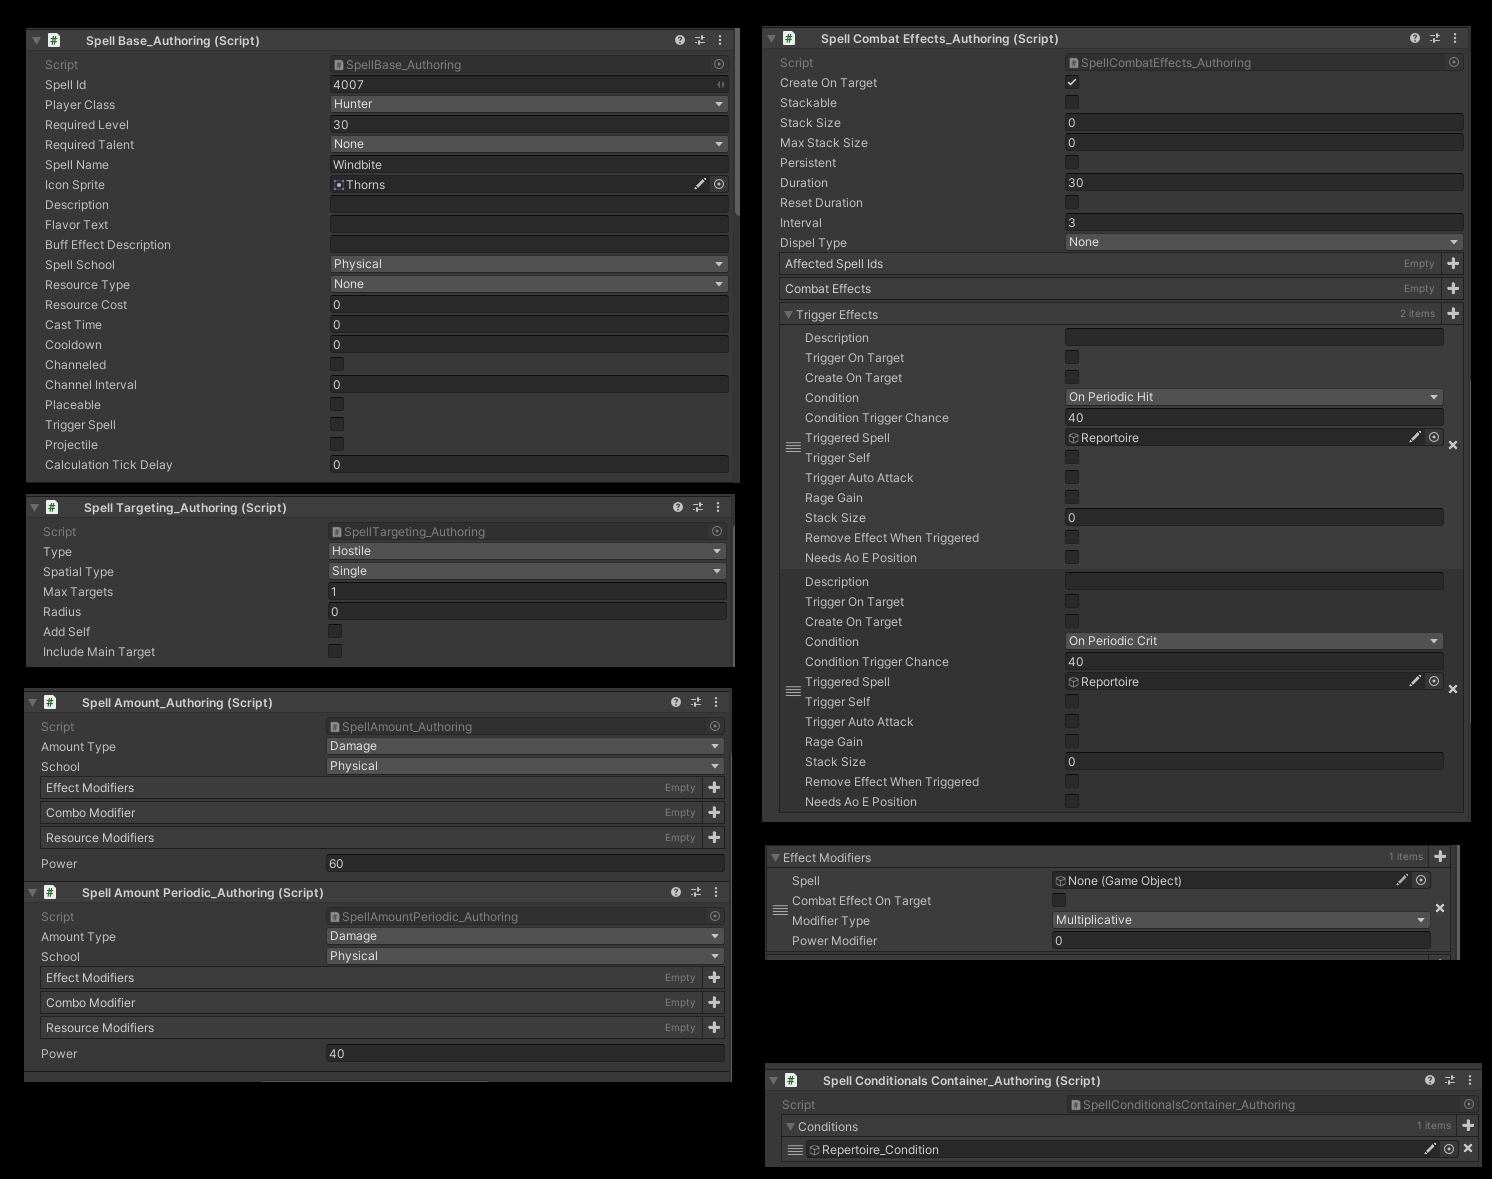Collapse the Spell Combat Effects_Authoring component

[x=771, y=39]
